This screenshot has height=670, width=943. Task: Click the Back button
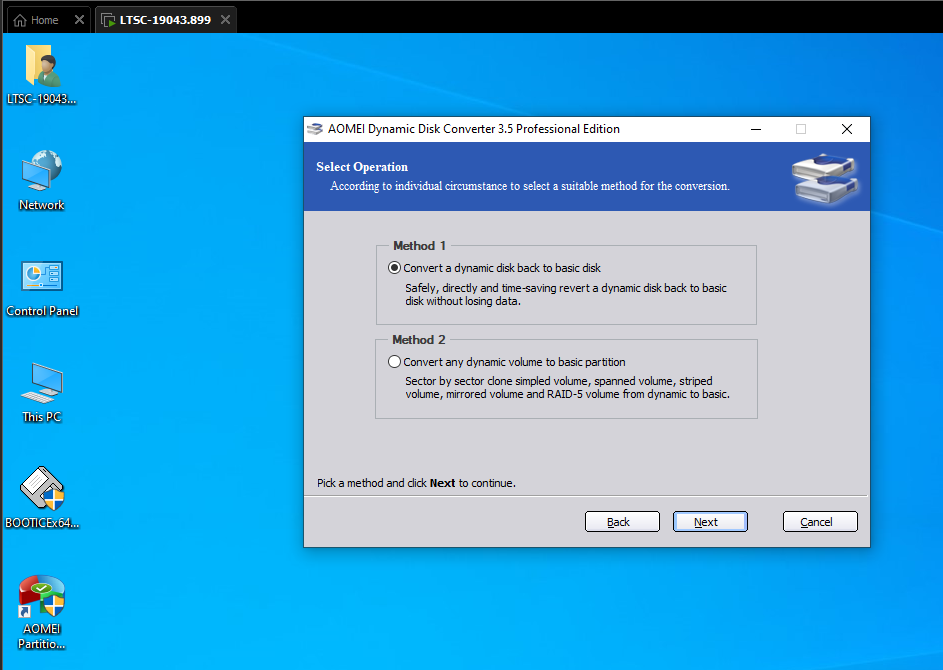tap(622, 521)
